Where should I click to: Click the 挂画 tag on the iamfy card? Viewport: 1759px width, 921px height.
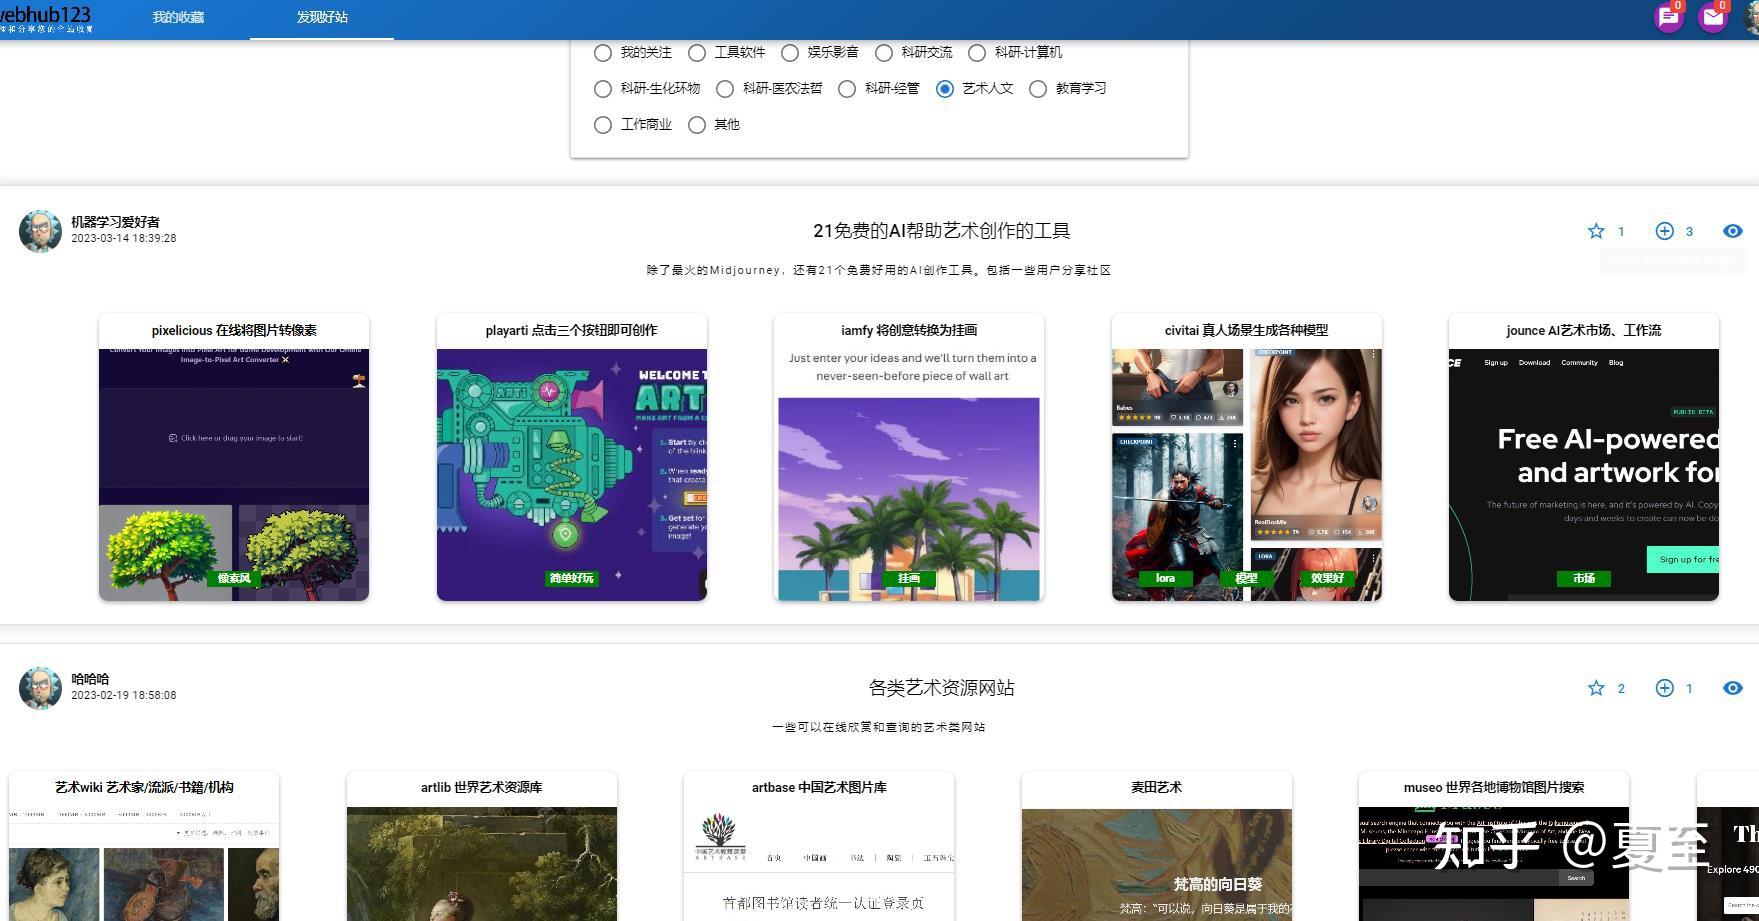tap(908, 578)
